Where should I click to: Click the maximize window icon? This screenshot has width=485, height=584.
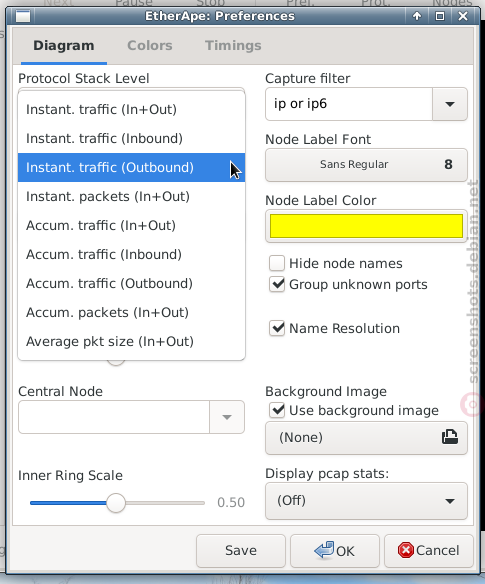pyautogui.click(x=440, y=16)
